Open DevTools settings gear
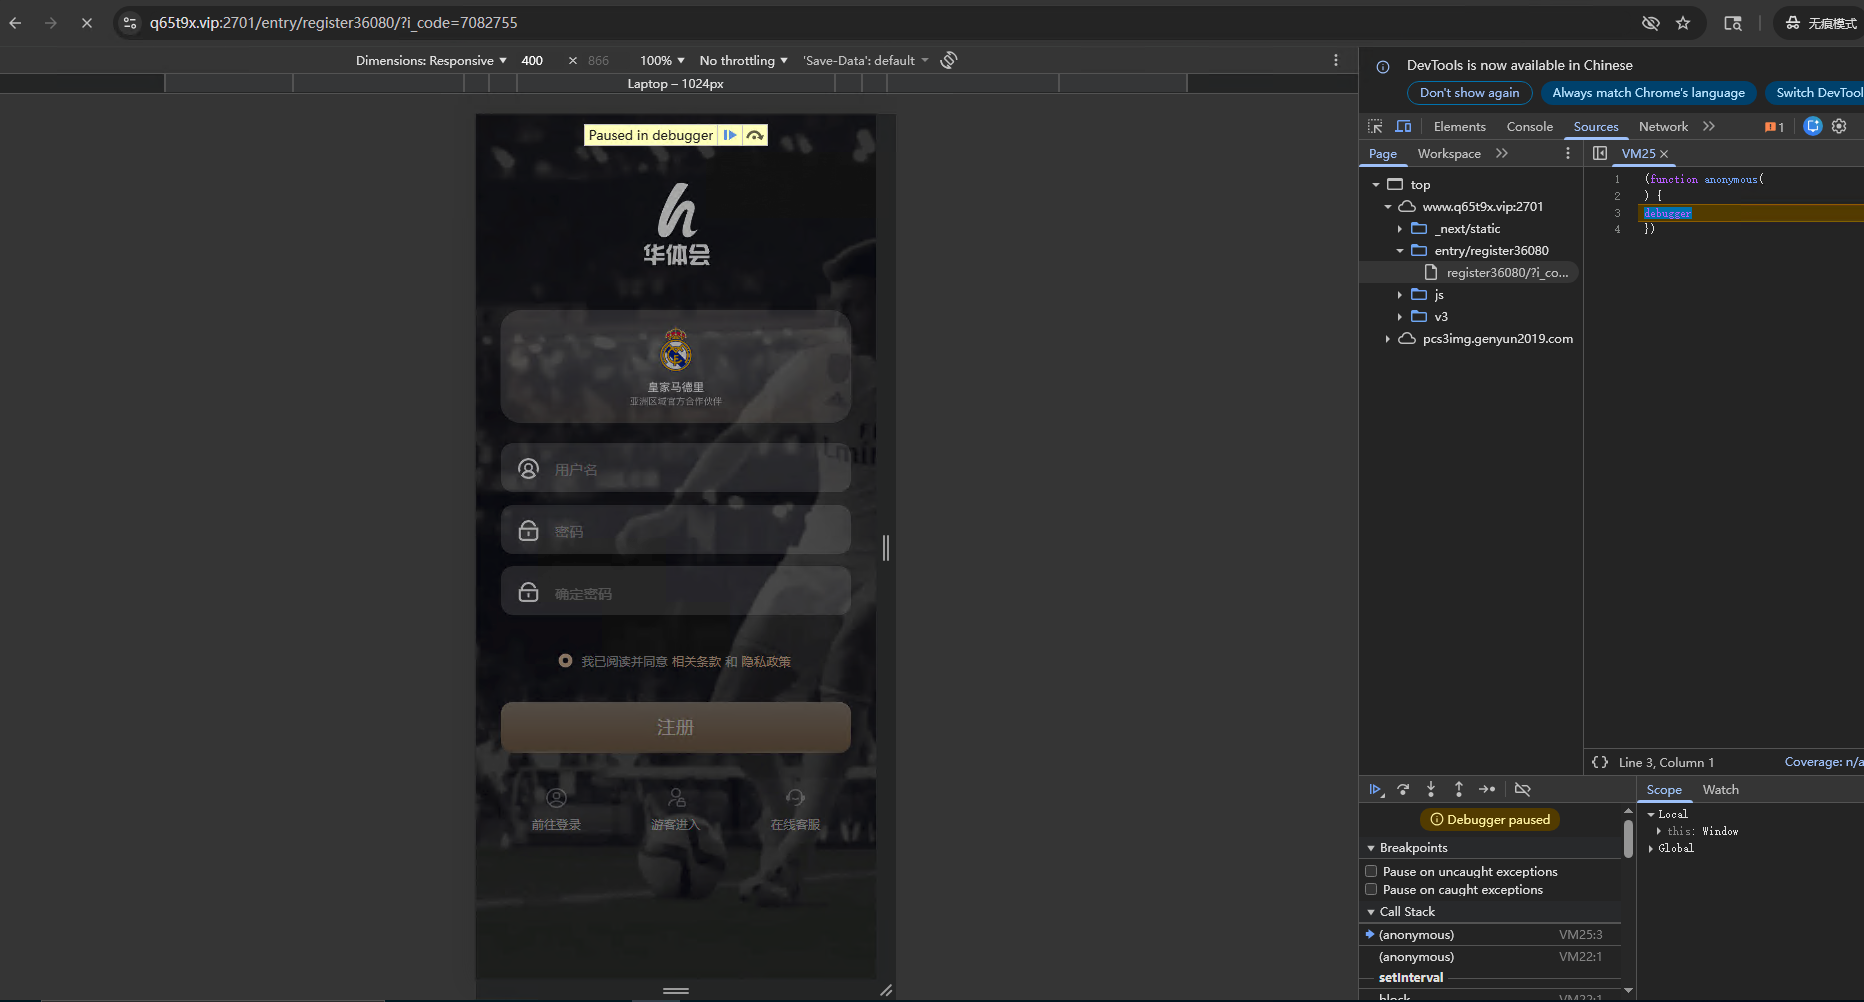1864x1002 pixels. pyautogui.click(x=1839, y=126)
